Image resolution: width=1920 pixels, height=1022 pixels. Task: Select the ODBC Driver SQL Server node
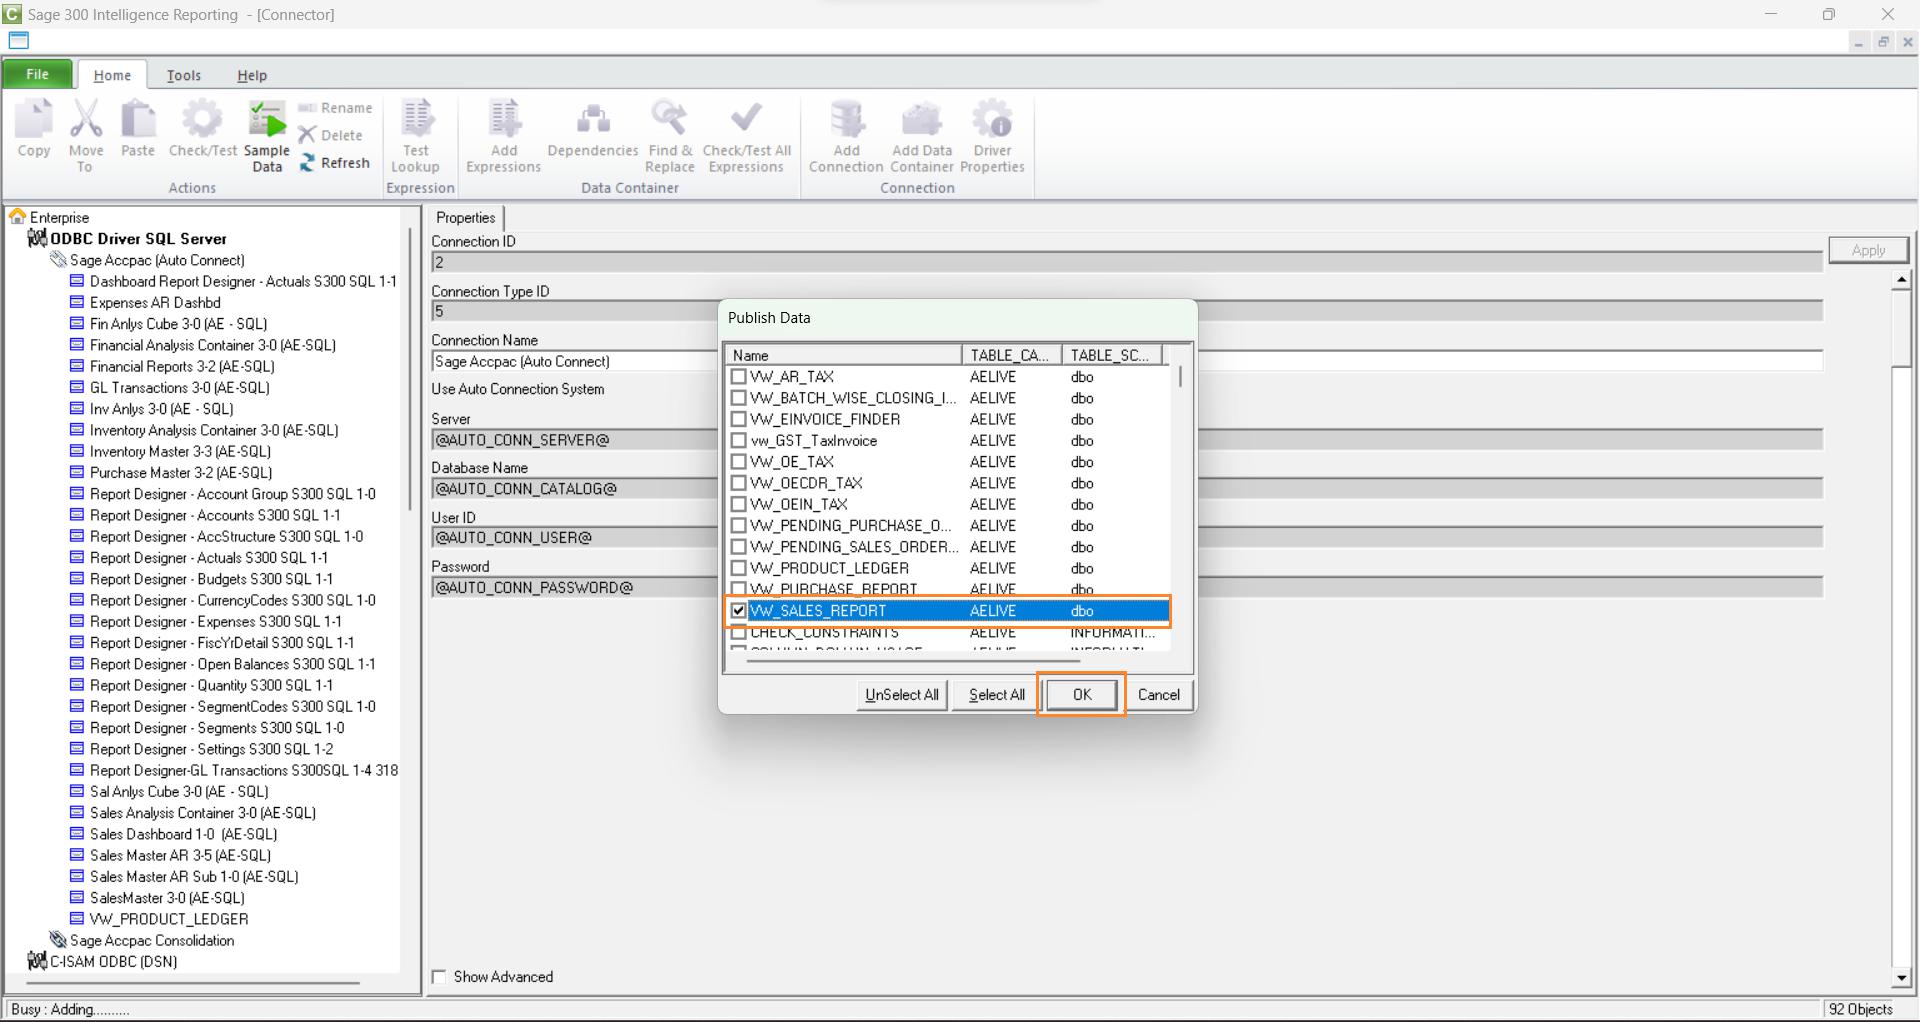coord(138,238)
